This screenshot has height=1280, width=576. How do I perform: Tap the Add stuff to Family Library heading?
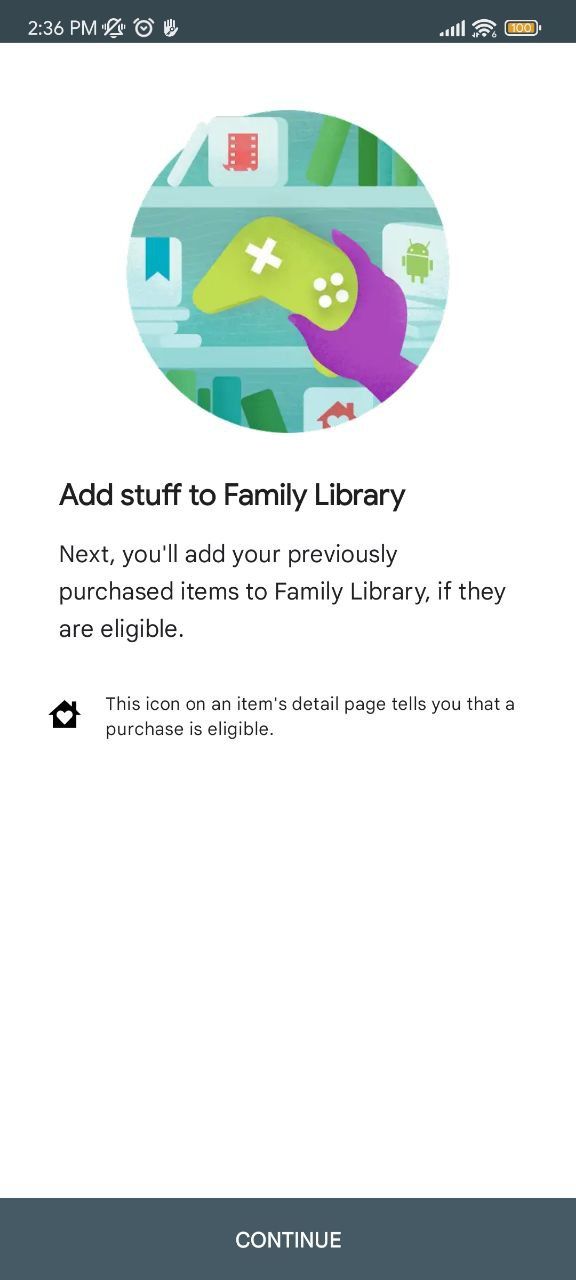point(232,494)
